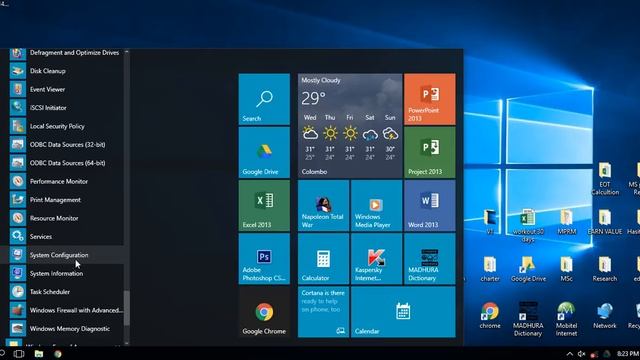Screen dimensions: 640x360
Task: Launch Resource Monitor
Action: pyautogui.click(x=62, y=218)
